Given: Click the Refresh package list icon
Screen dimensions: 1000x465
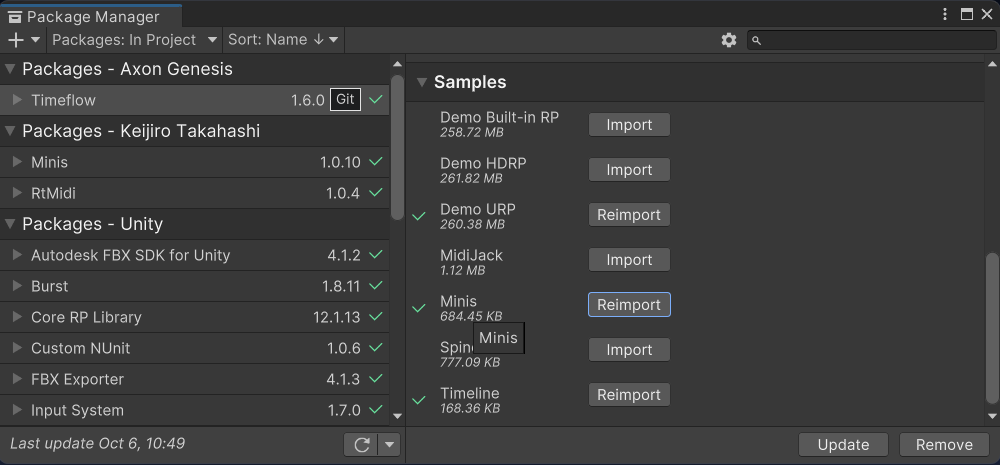Looking at the screenshot, I should 362,445.
